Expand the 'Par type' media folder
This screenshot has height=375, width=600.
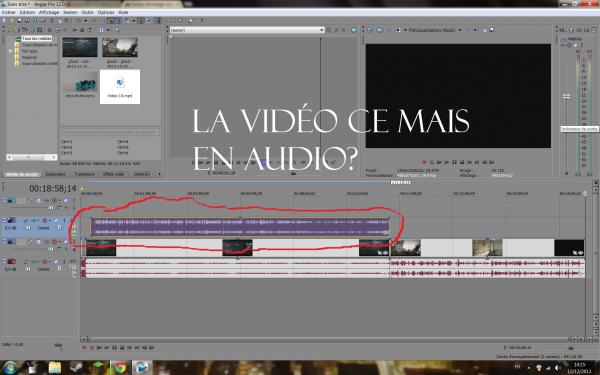point(11,51)
